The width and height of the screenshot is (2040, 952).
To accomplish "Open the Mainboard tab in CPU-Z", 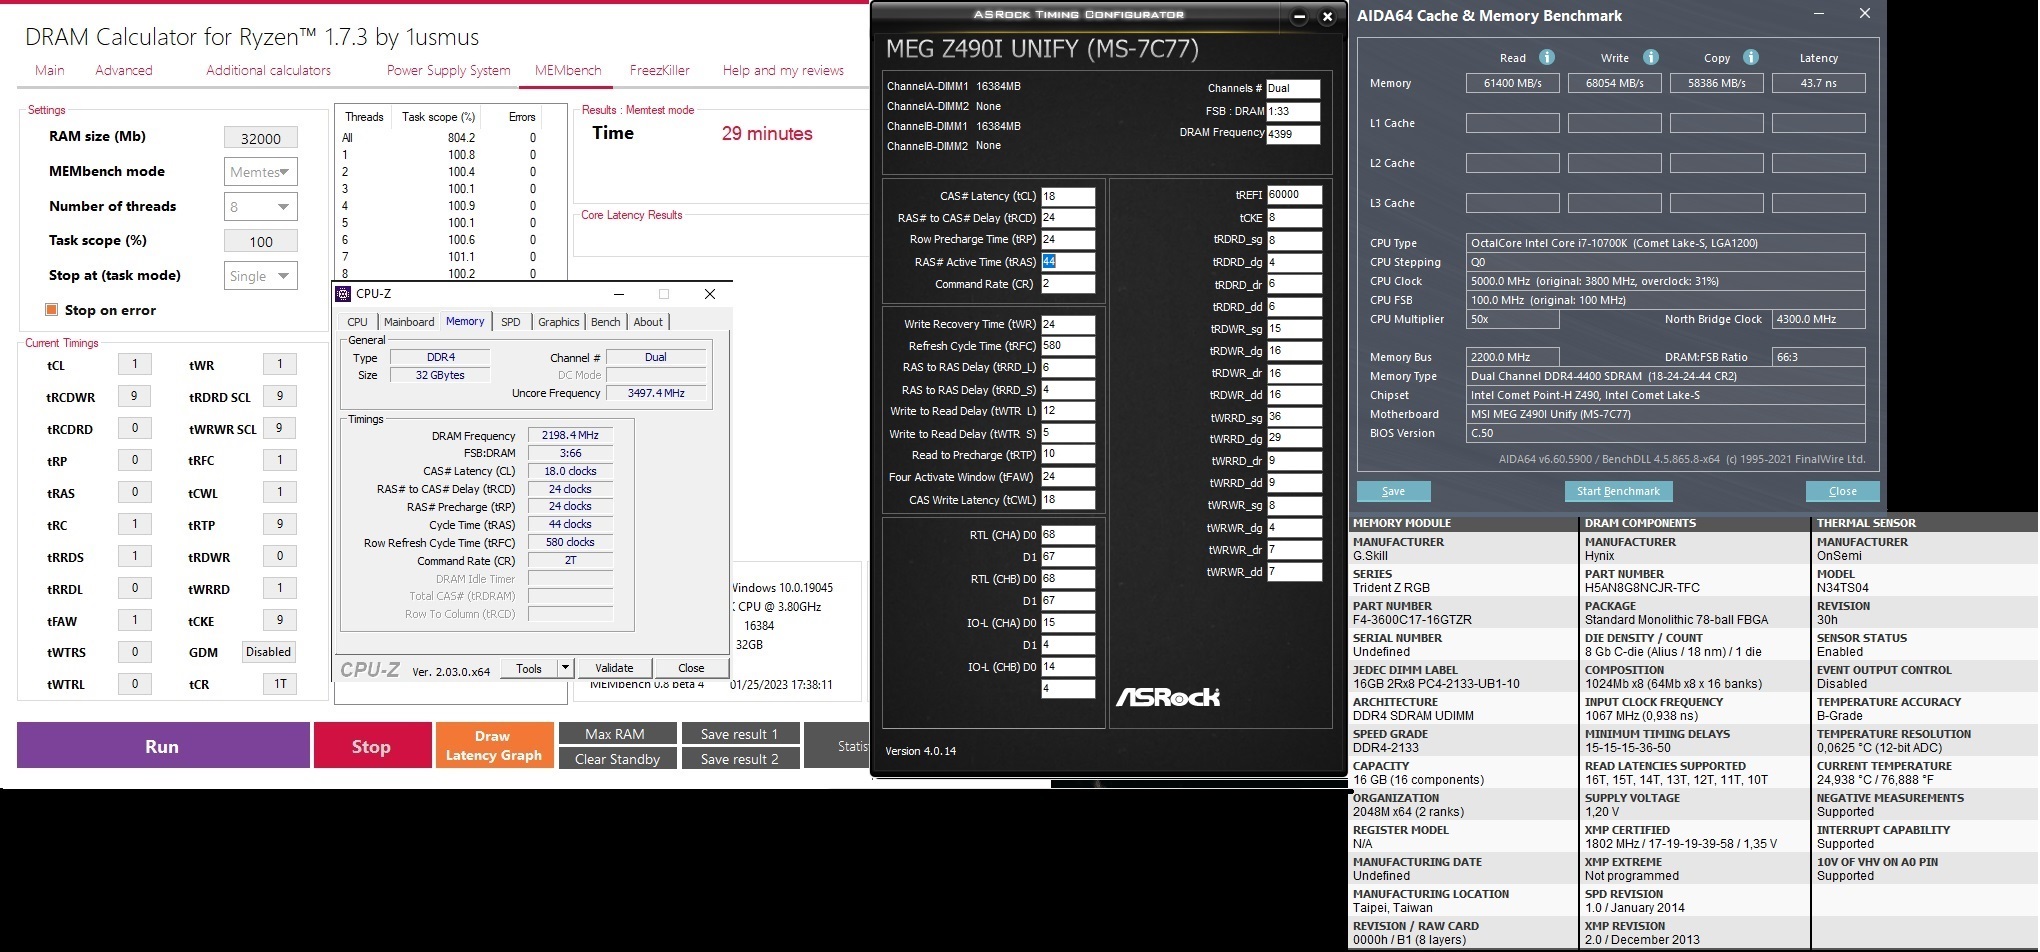I will coord(409,322).
